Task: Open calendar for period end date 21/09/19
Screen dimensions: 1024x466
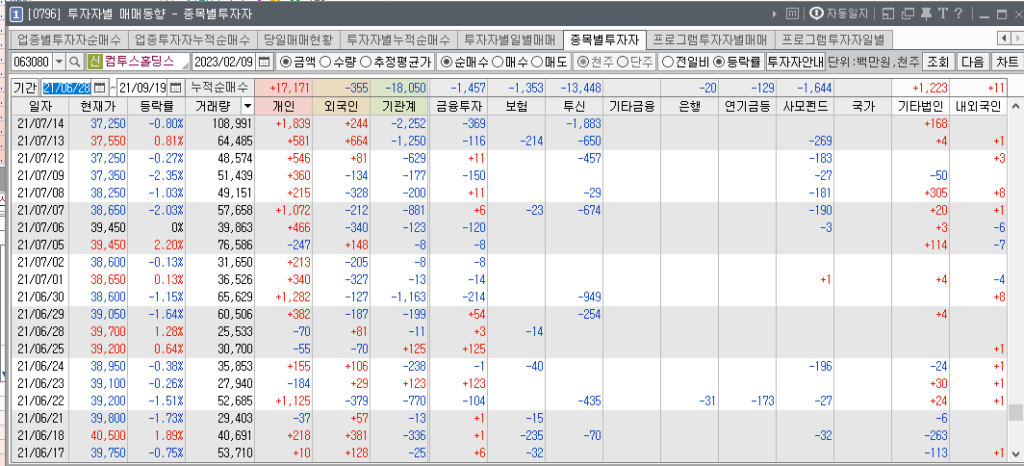Action: [x=176, y=87]
